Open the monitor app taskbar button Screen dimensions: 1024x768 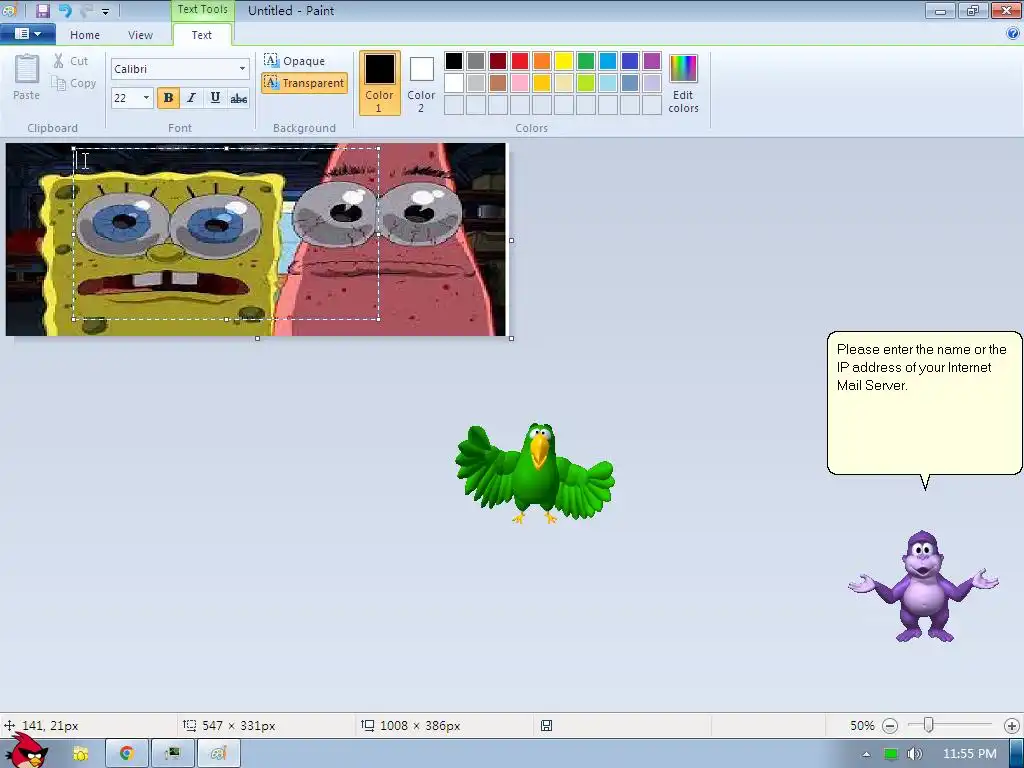click(x=172, y=754)
